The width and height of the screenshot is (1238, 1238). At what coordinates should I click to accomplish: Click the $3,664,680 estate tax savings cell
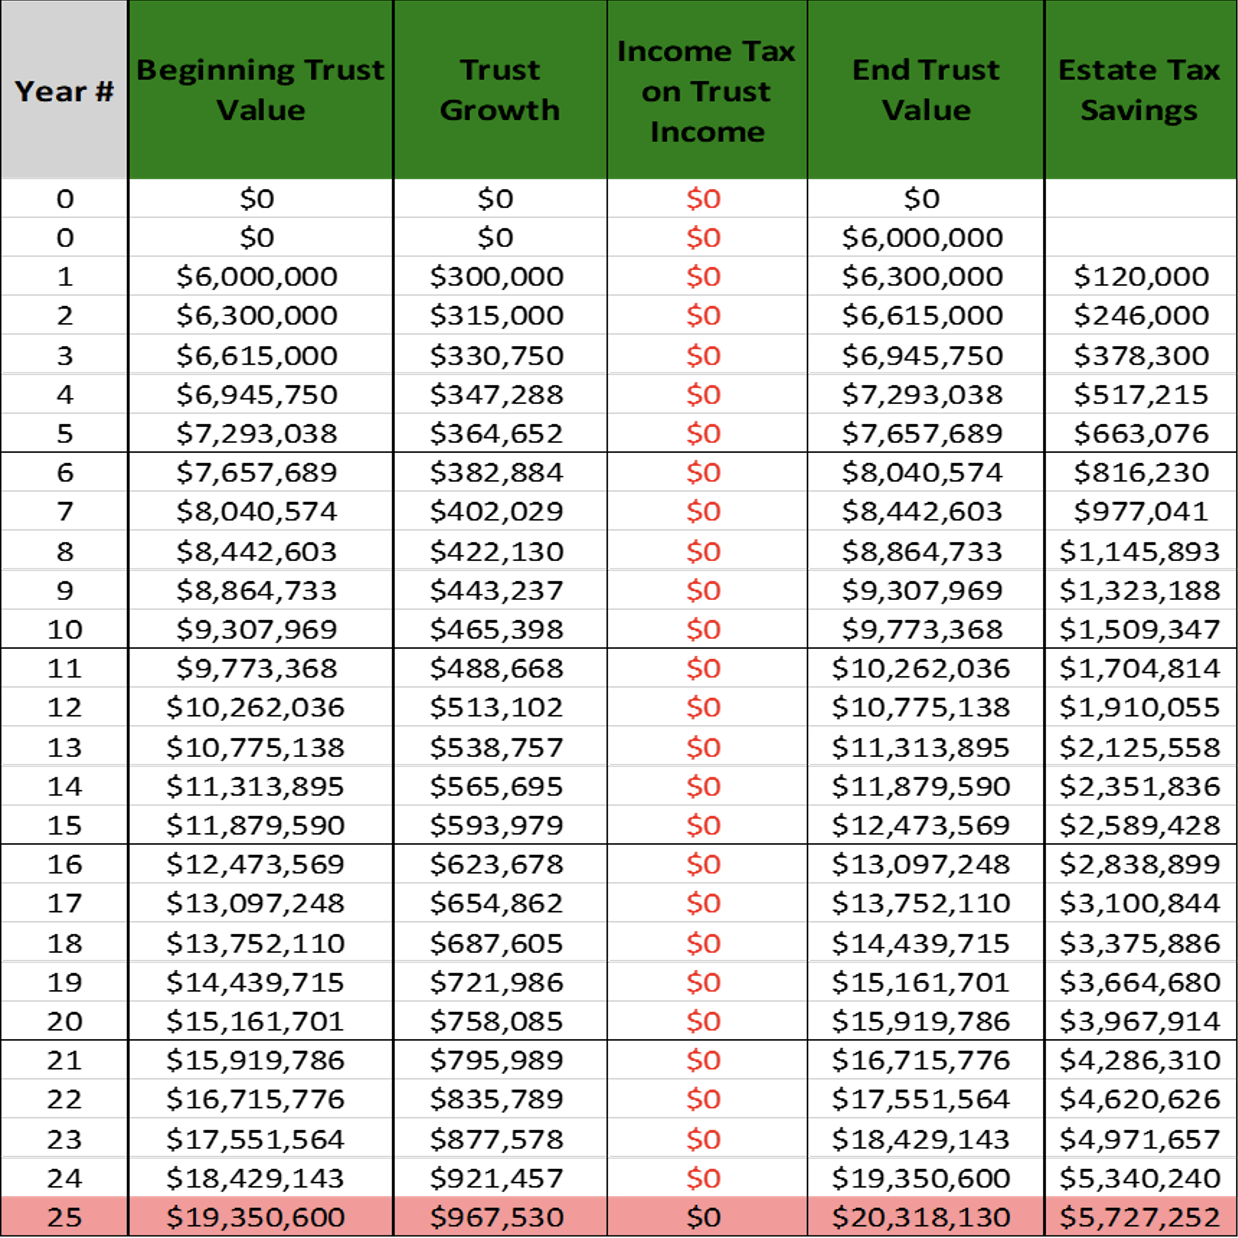point(1141,982)
